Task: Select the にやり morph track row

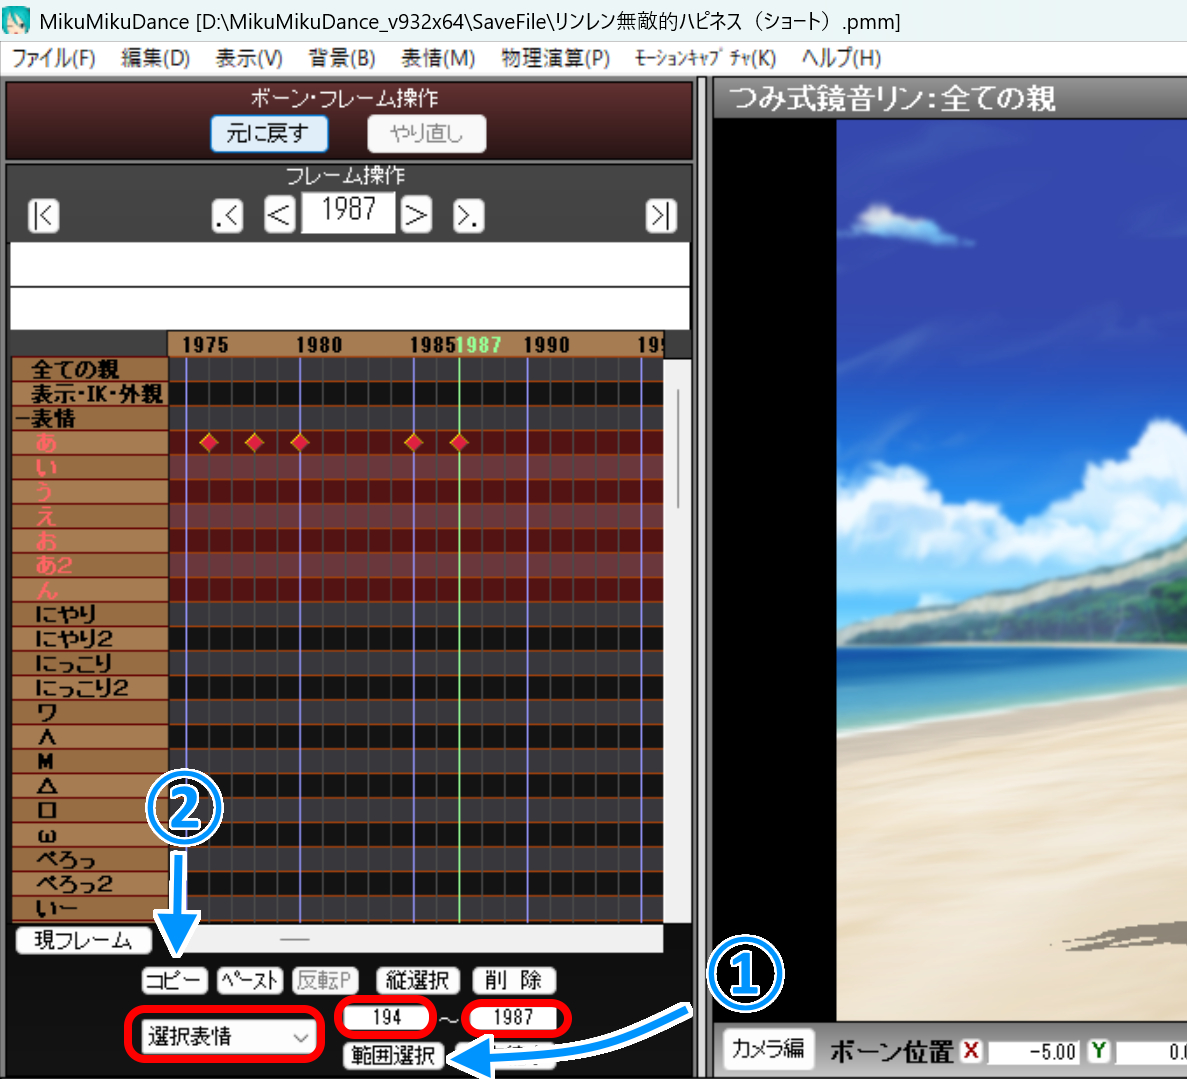Action: (90, 614)
